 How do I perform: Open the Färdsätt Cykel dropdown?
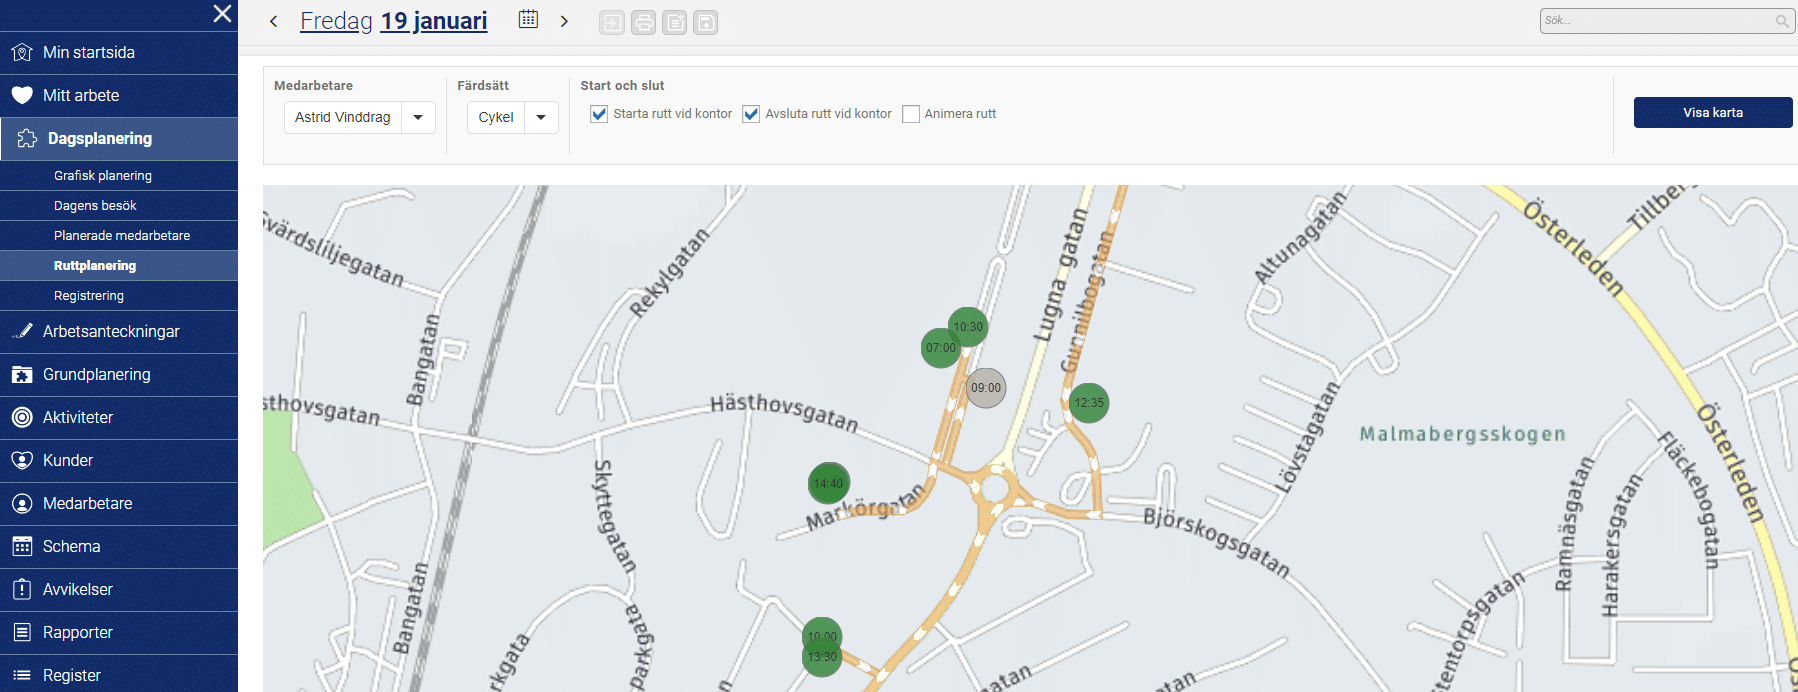click(541, 117)
